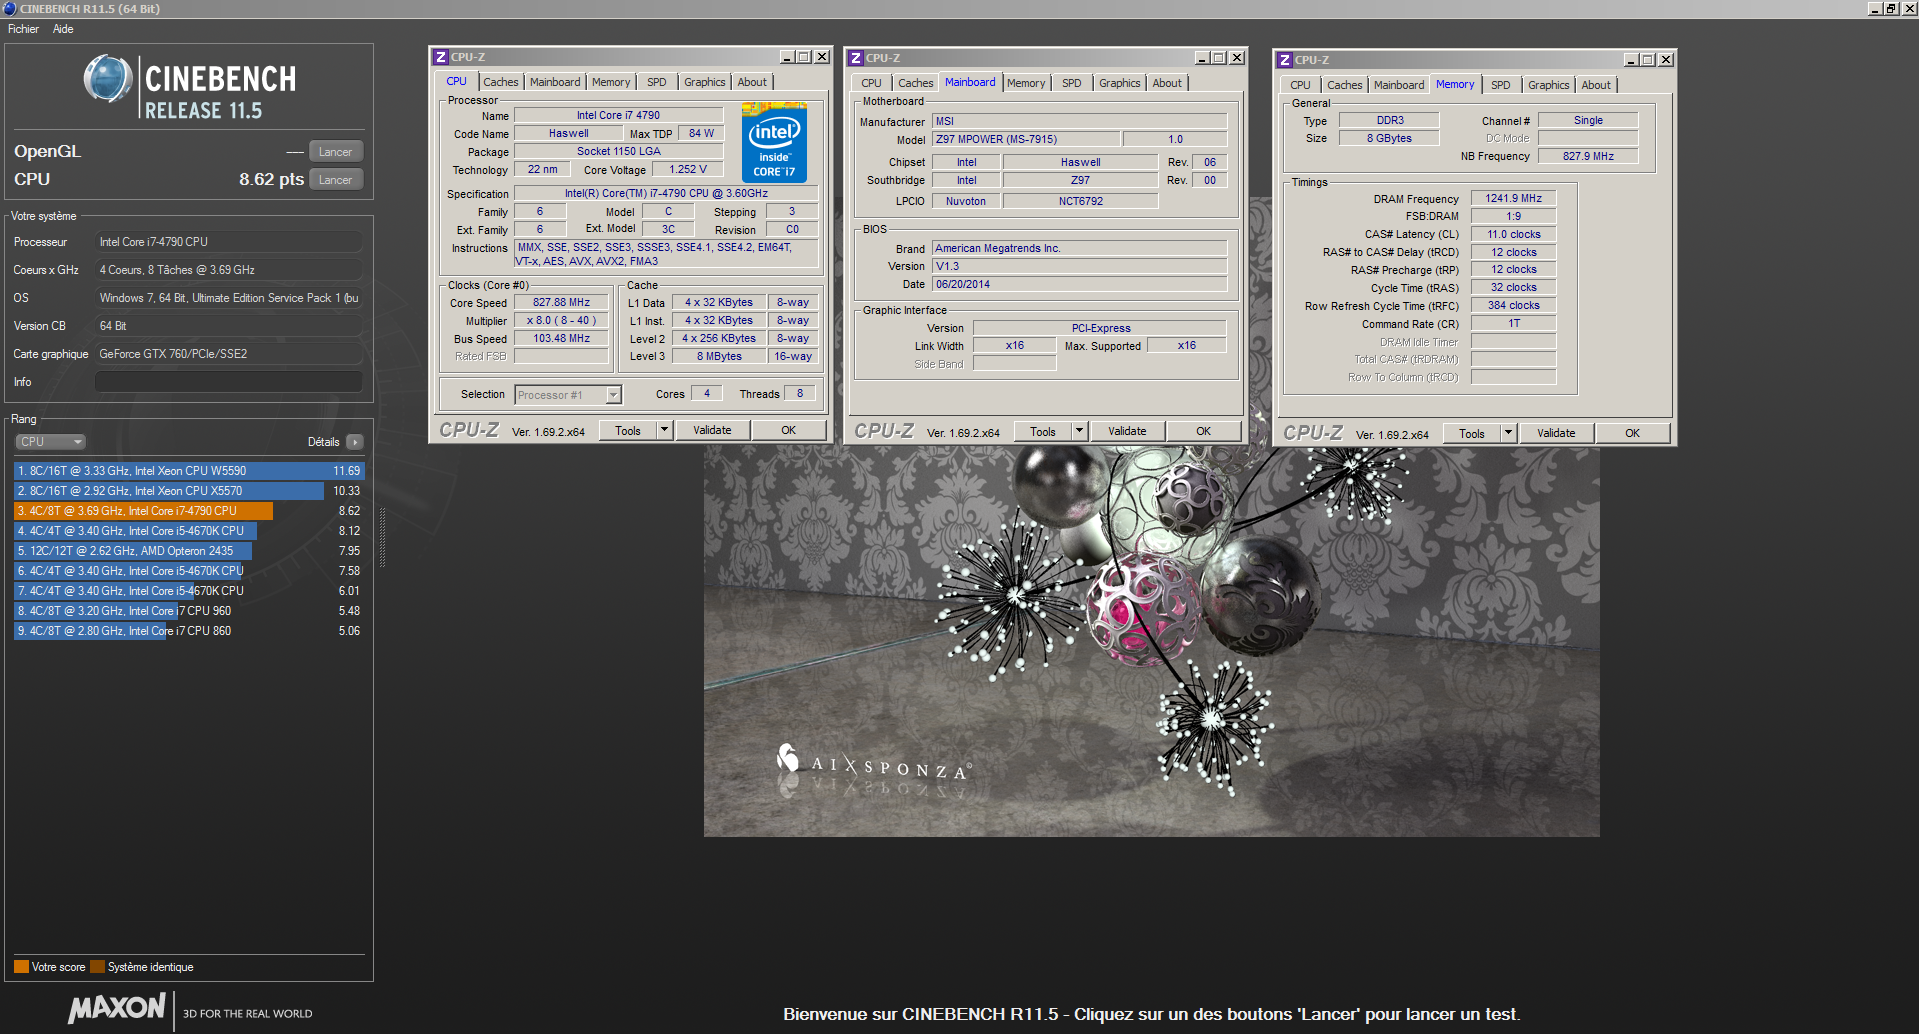
Task: Open the Tools dropdown arrow in CPU-Z Memory window
Action: click(x=1508, y=433)
